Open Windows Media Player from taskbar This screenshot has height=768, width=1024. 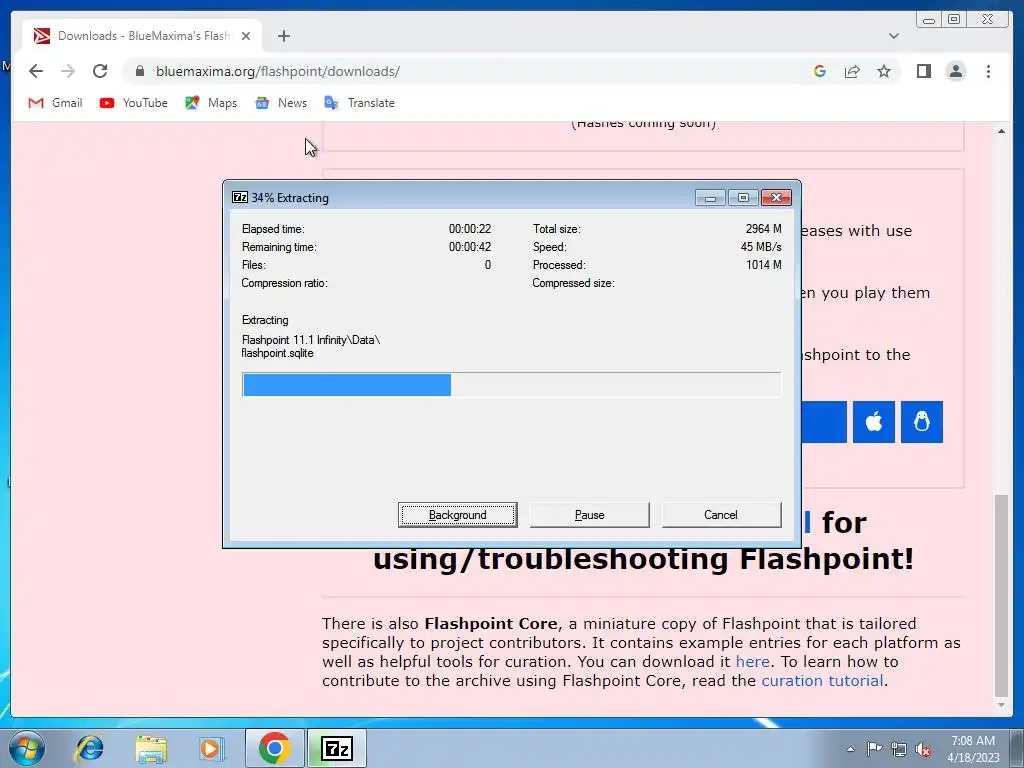(211, 748)
